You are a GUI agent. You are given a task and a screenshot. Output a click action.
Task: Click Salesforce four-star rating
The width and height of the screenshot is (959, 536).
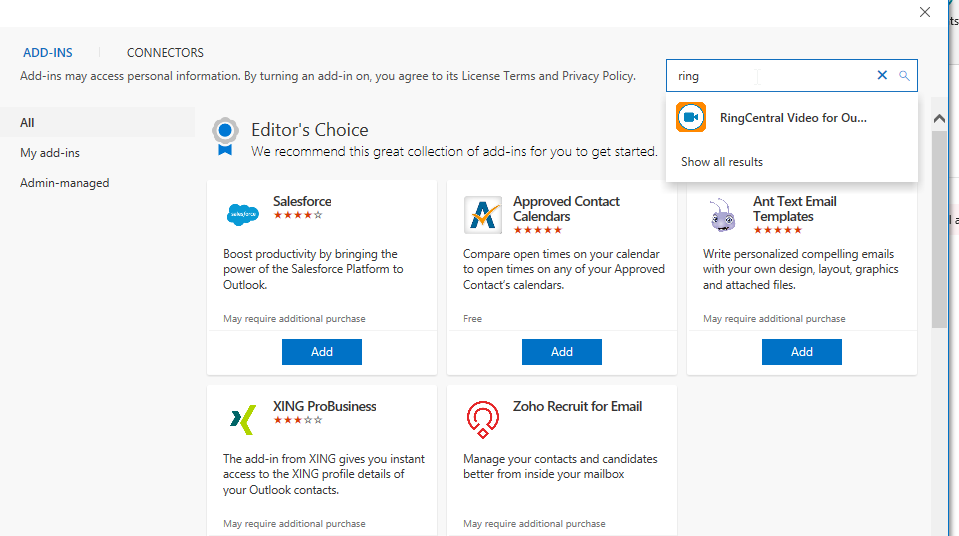click(x=298, y=215)
